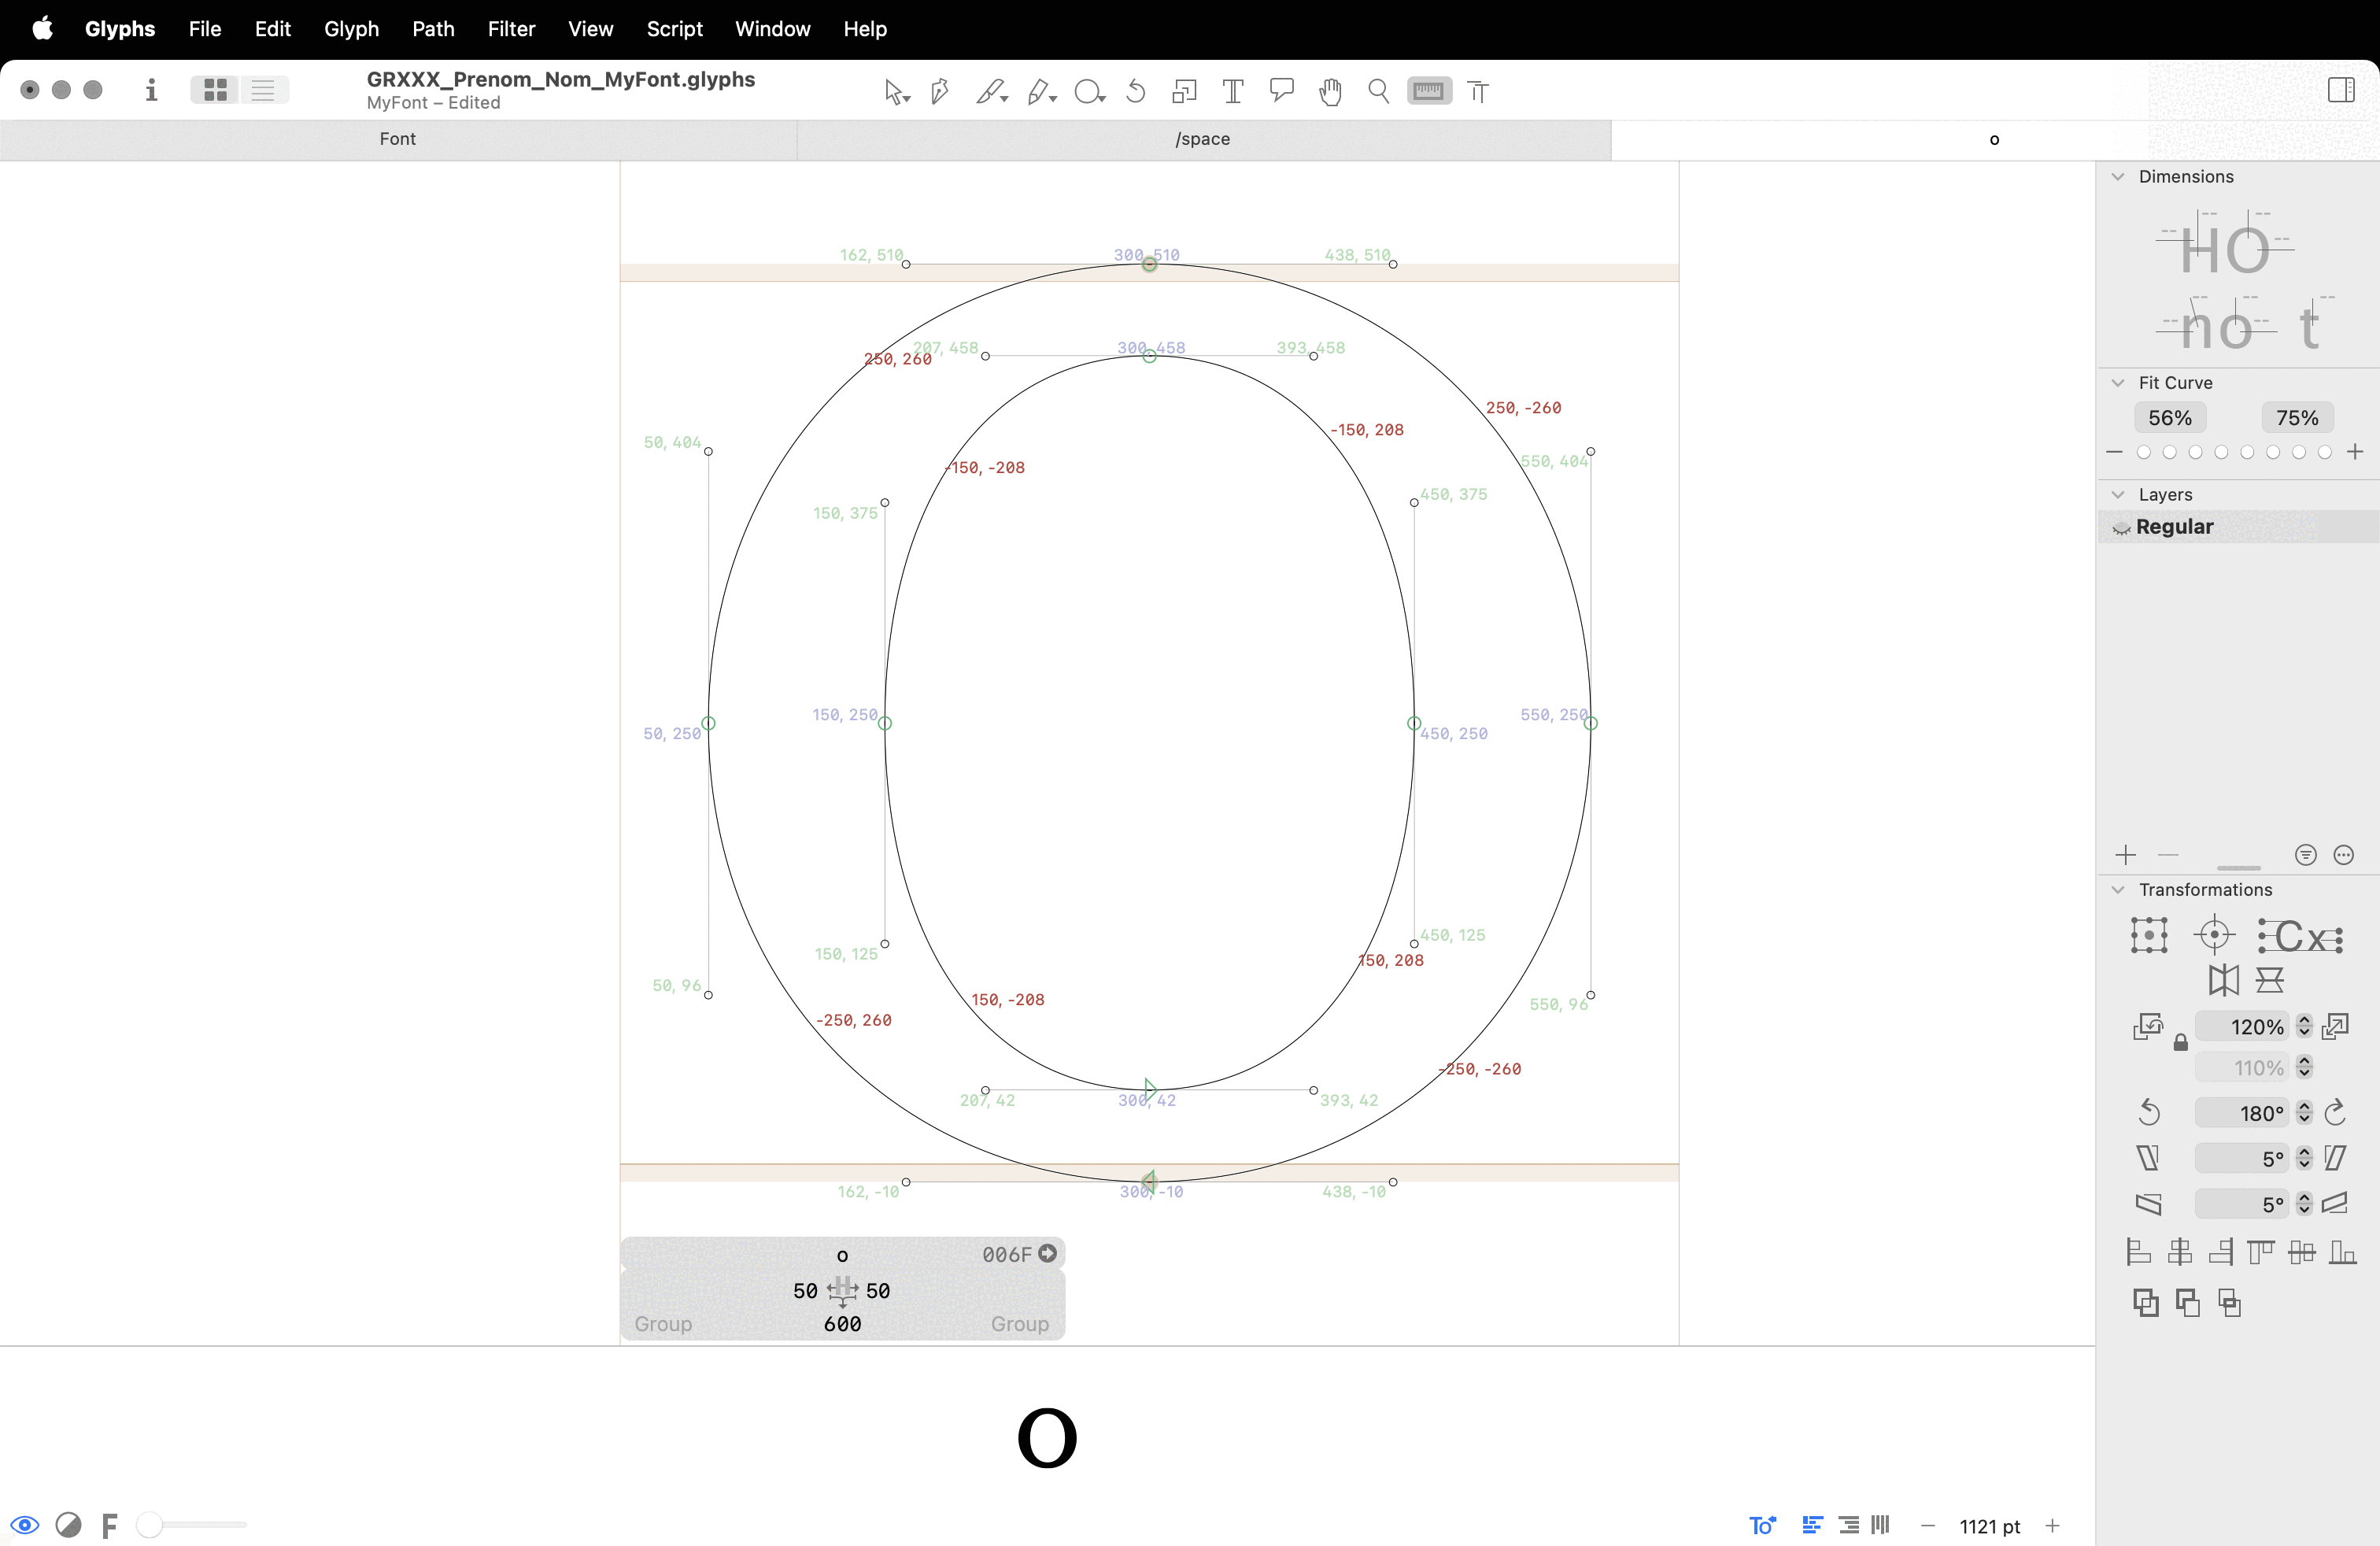Image resolution: width=2380 pixels, height=1546 pixels.
Task: Switch to the Font tab
Action: 397,139
